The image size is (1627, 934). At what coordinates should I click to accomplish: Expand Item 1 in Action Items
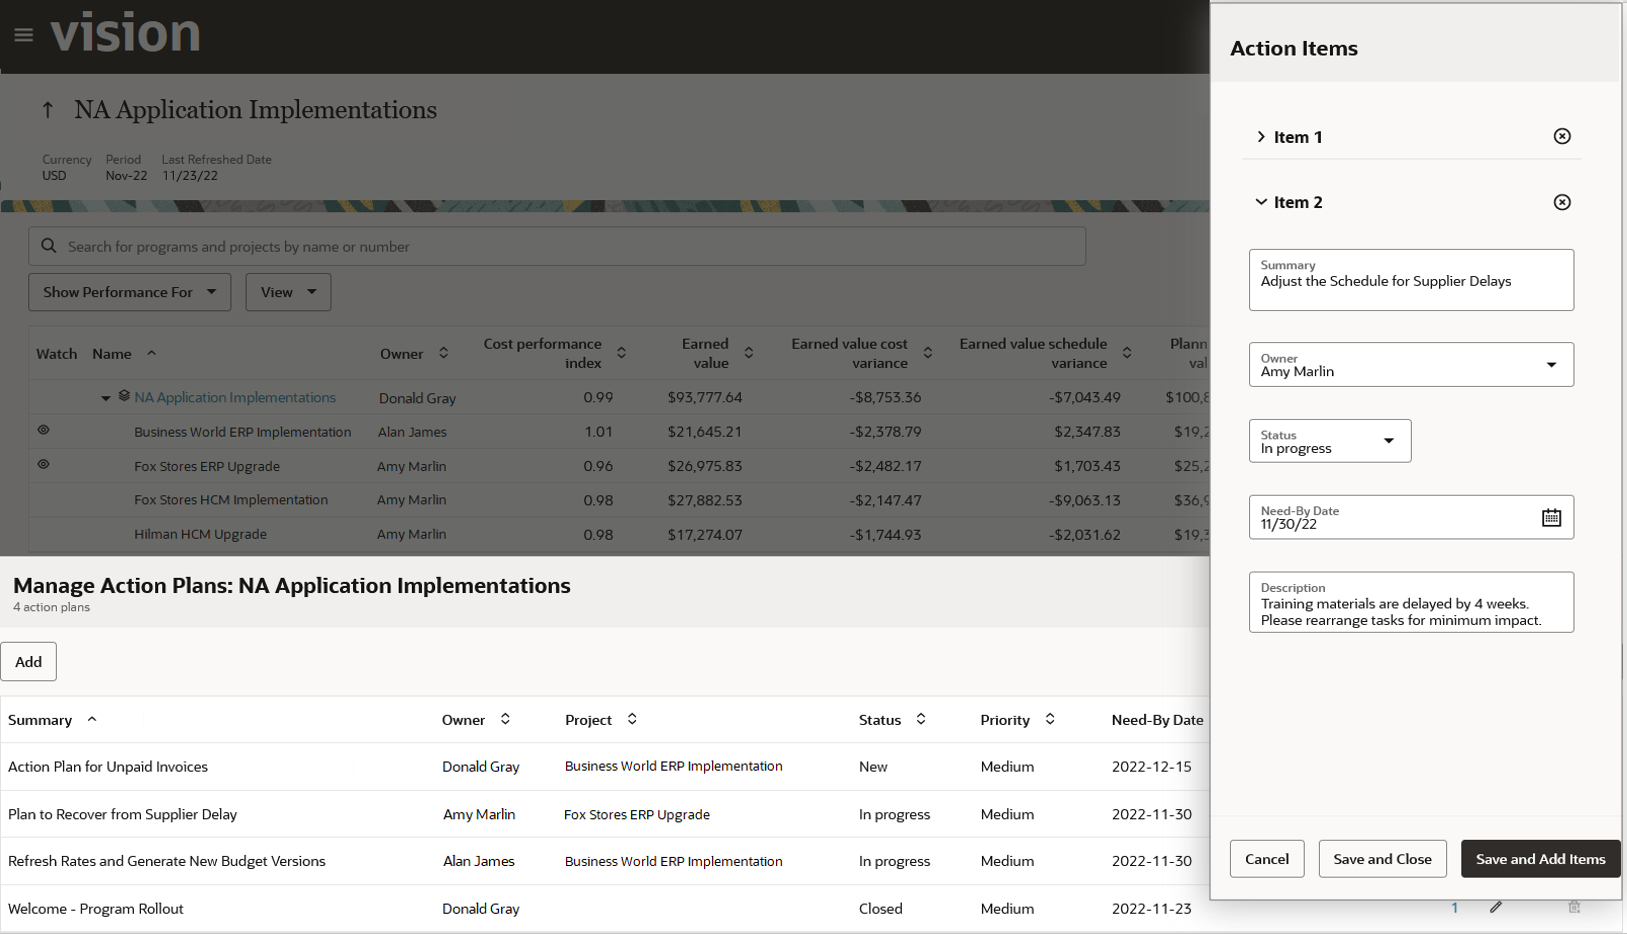(1261, 137)
